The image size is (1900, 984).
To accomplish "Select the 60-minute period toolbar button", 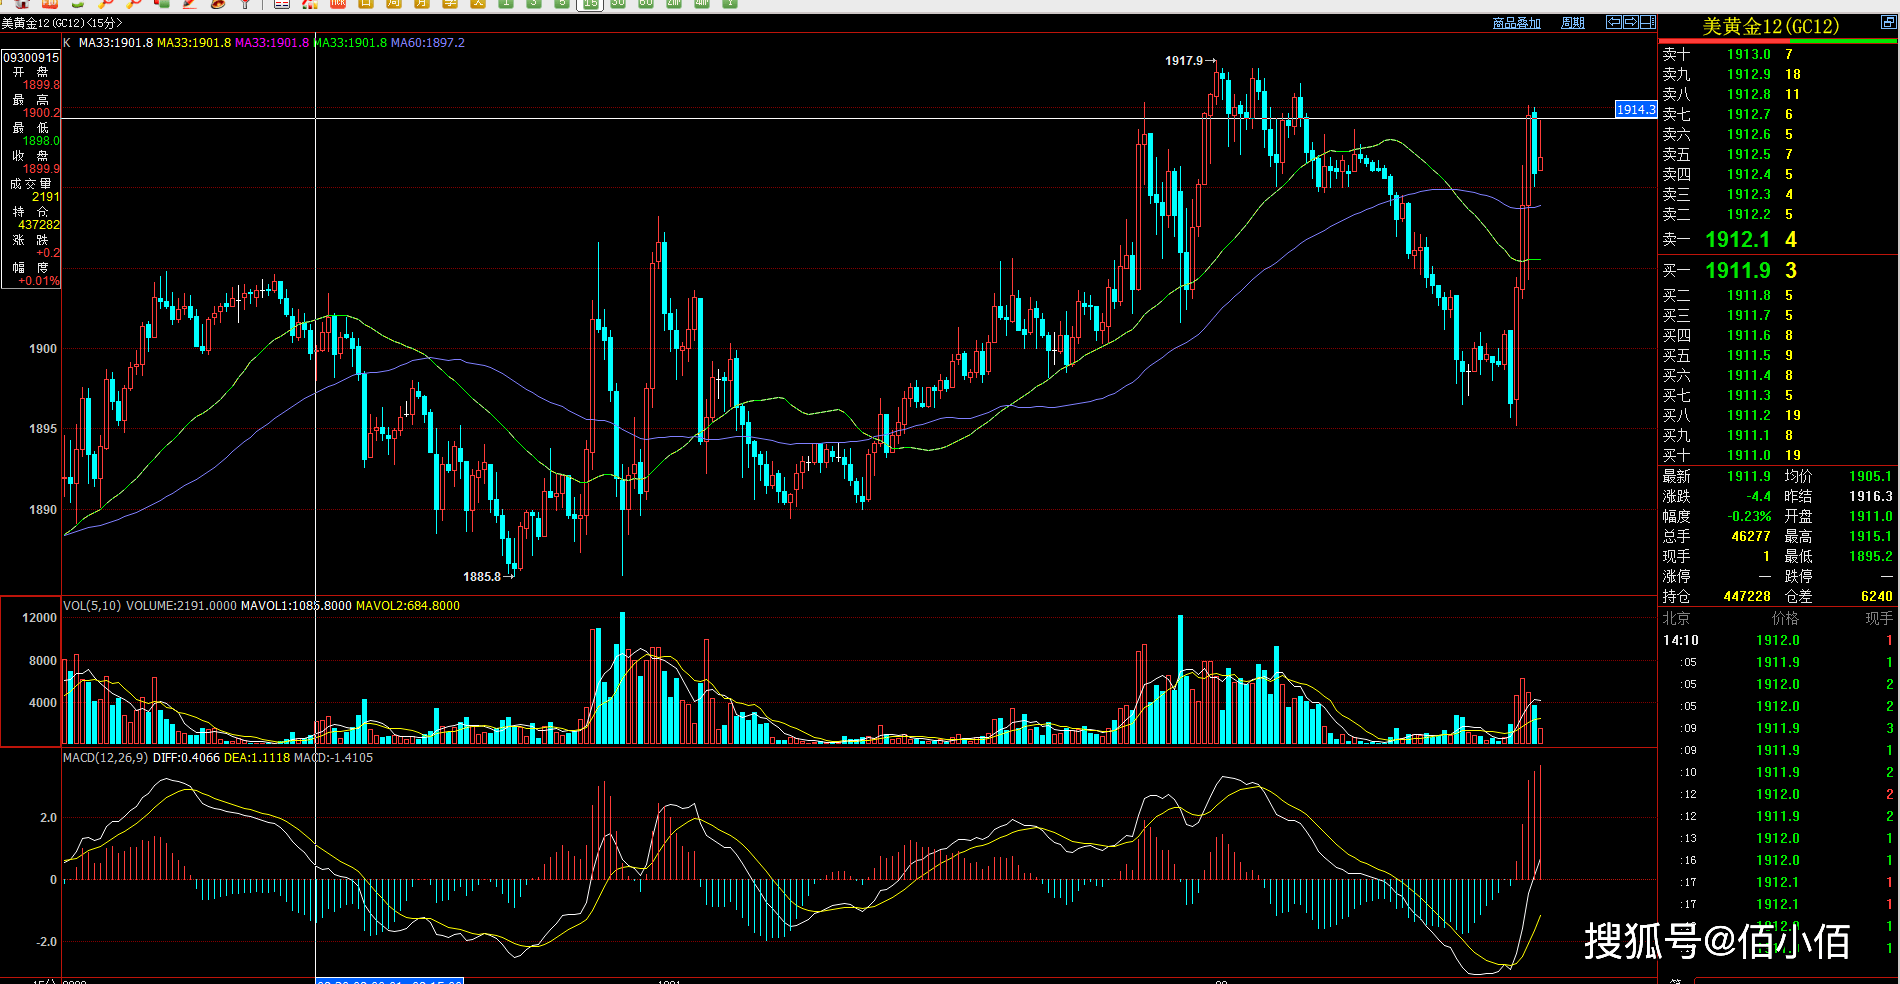I will click(646, 4).
